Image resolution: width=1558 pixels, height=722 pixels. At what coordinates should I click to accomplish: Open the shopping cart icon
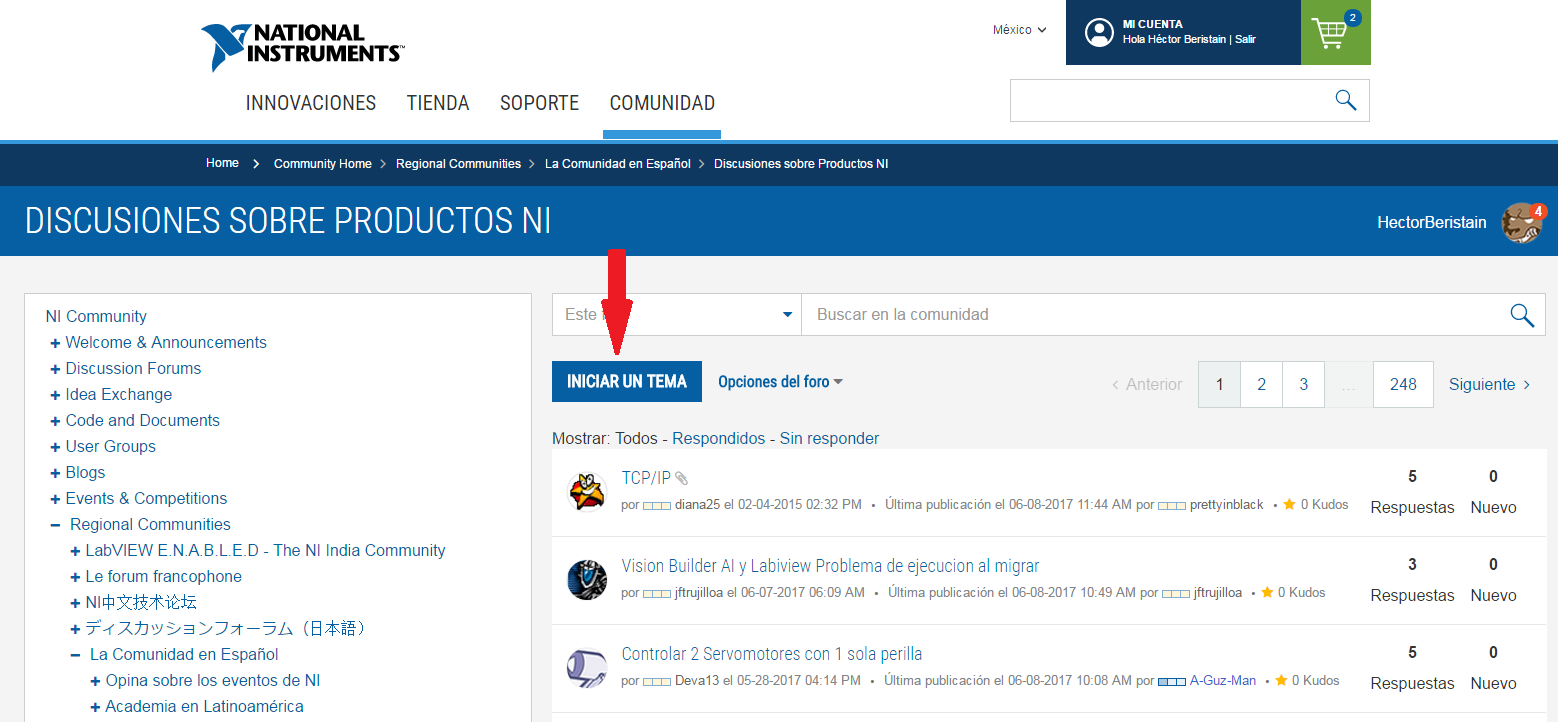click(x=1330, y=34)
